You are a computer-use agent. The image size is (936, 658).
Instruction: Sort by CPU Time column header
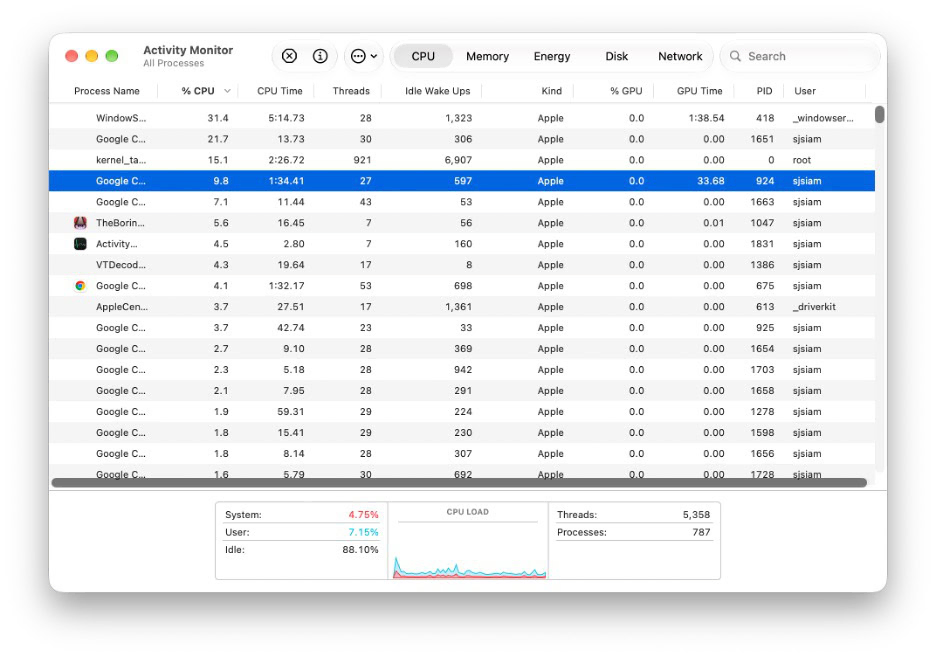point(280,91)
